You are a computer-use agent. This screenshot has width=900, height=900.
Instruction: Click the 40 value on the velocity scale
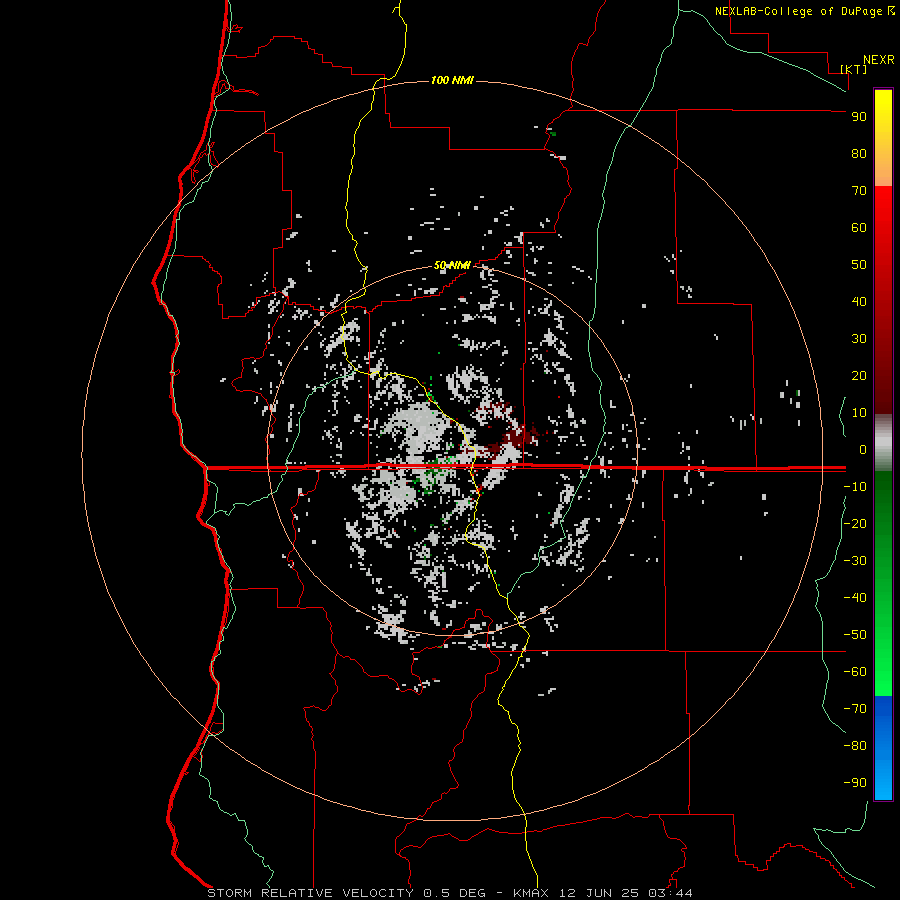[x=859, y=302]
